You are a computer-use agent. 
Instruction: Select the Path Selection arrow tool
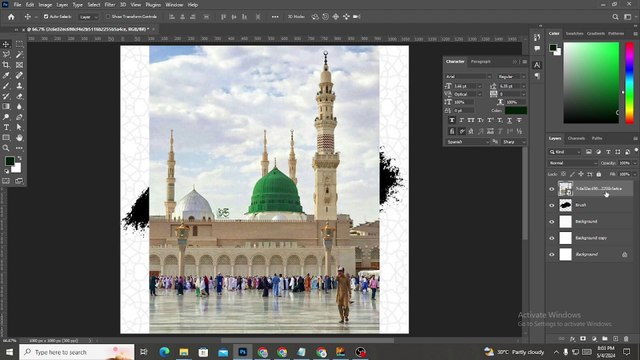click(x=19, y=127)
